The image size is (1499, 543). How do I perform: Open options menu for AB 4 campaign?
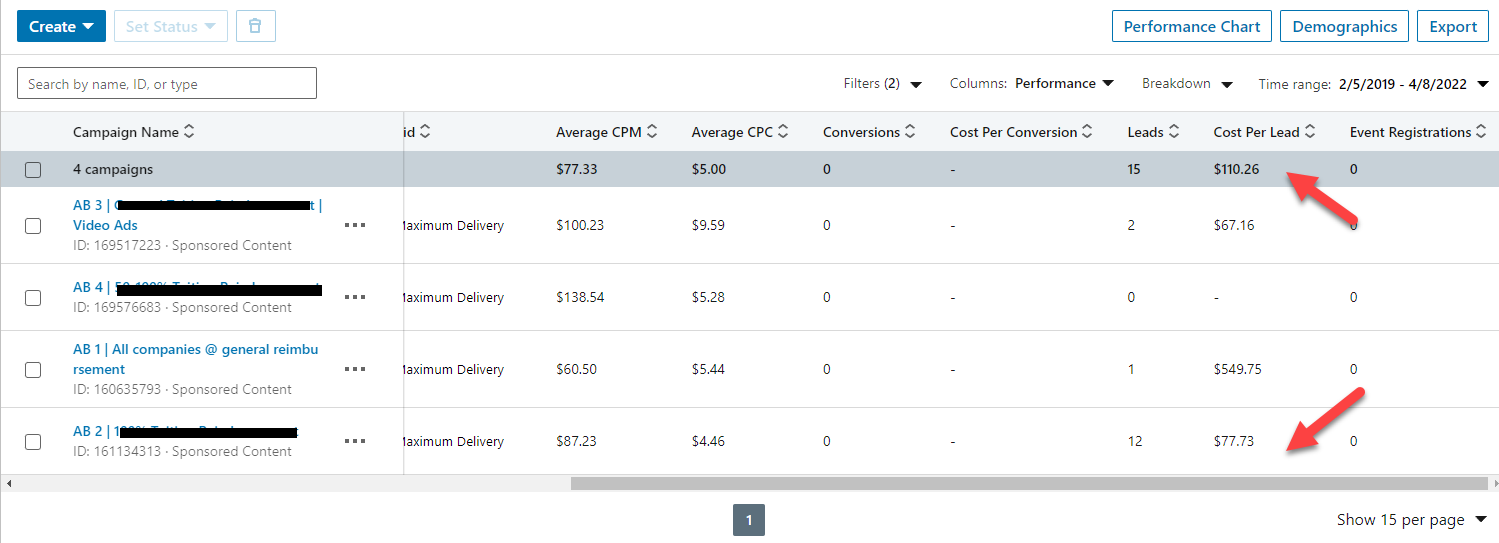pyautogui.click(x=355, y=297)
